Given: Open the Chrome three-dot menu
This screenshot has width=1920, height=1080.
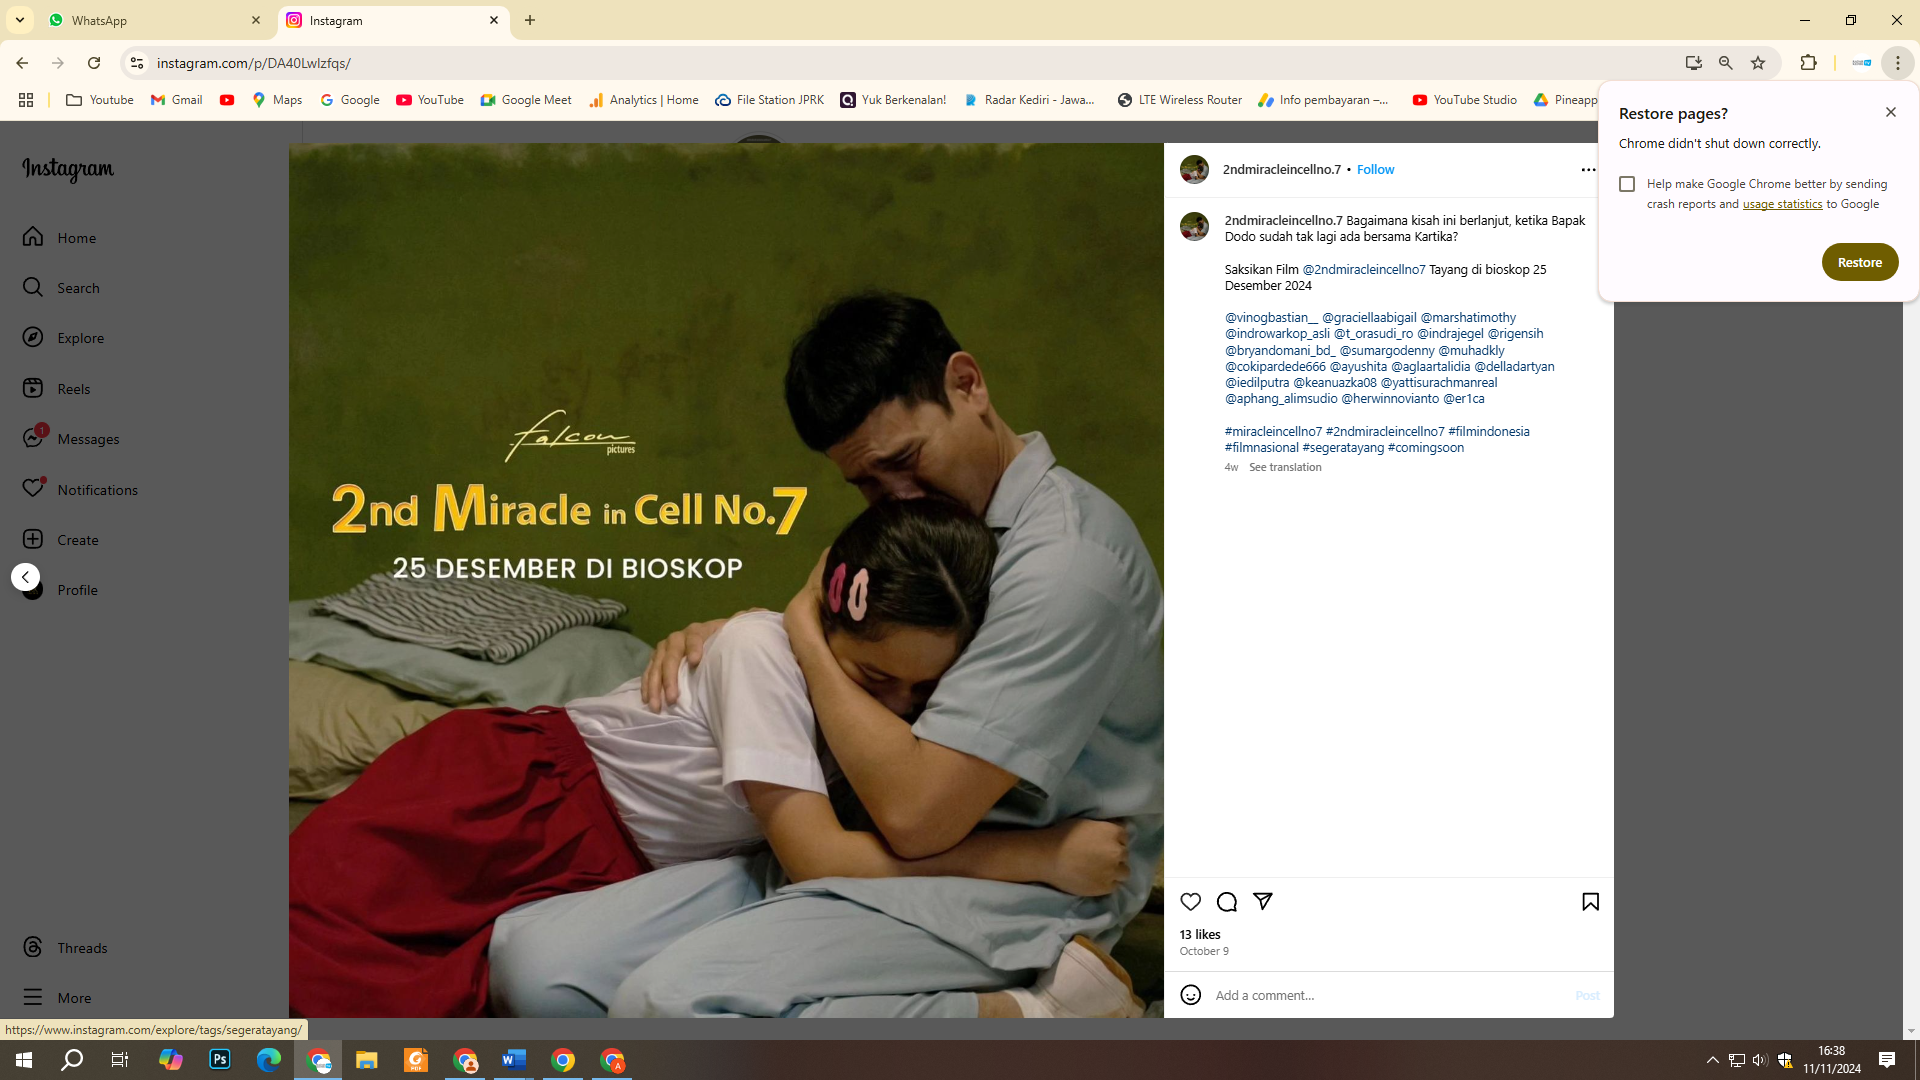Looking at the screenshot, I should [x=1898, y=63].
